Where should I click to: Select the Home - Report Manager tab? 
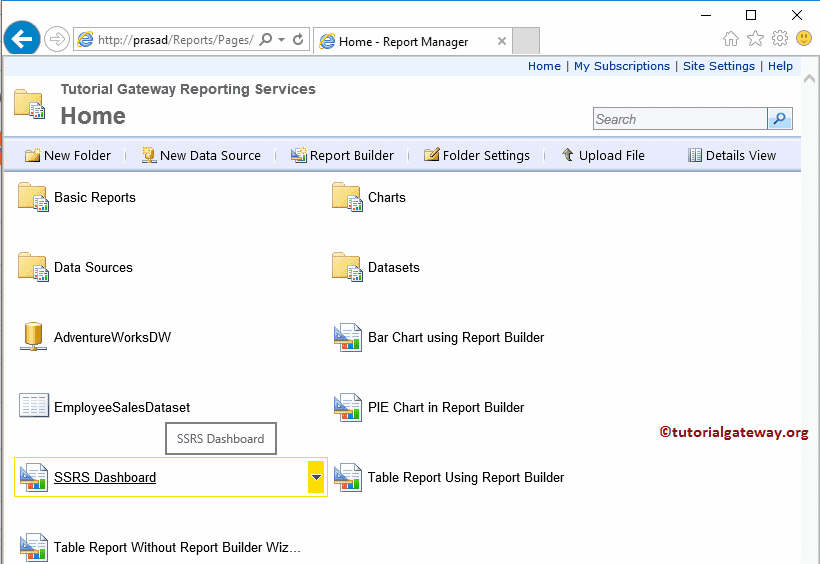[411, 41]
